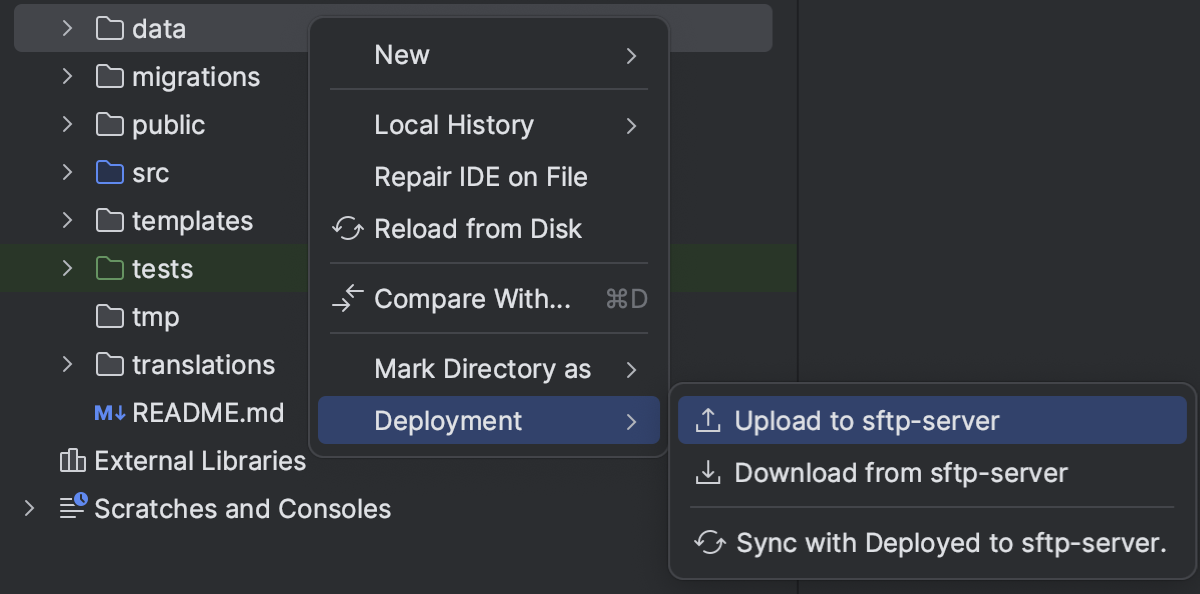Click the Markdown icon beside README.md
Viewport: 1200px width, 594px height.
[113, 412]
